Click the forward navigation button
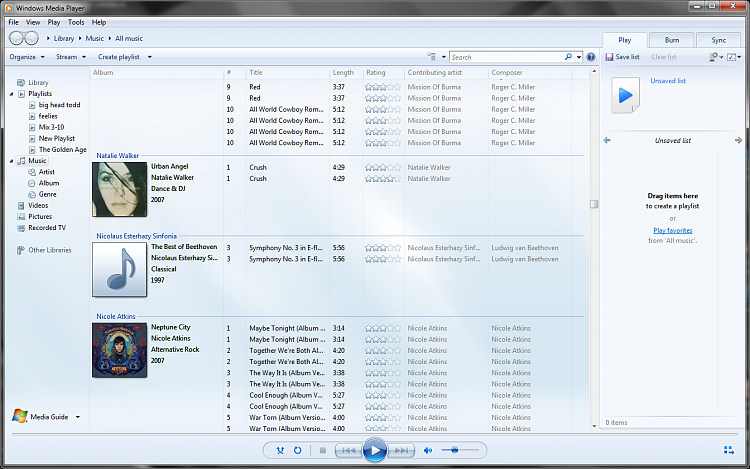The image size is (750, 469). tap(32, 38)
